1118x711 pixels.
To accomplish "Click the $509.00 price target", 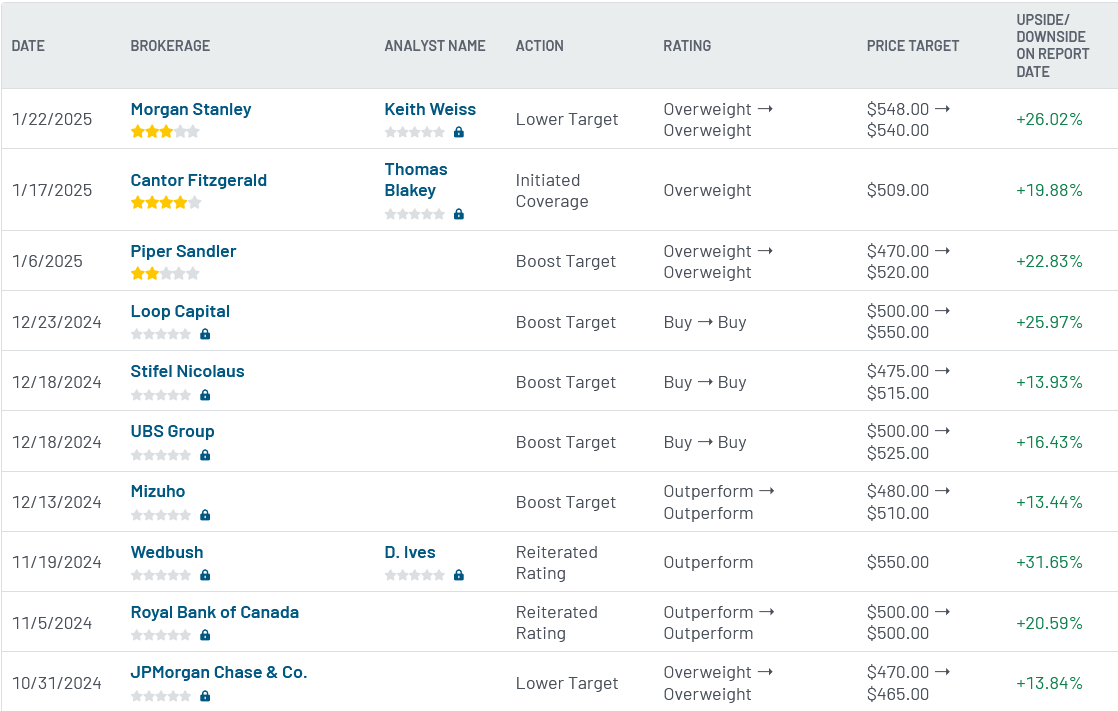I will click(x=898, y=190).
